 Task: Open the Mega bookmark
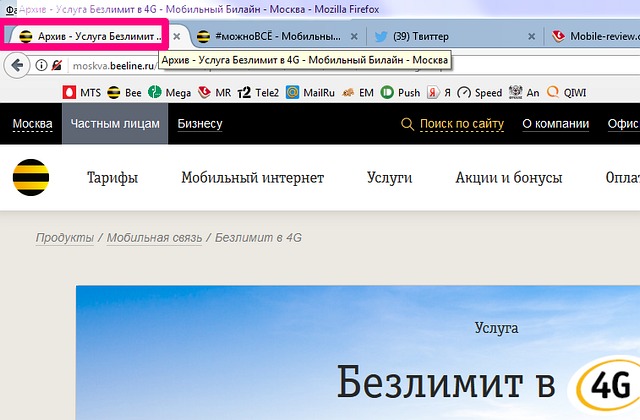(x=169, y=93)
